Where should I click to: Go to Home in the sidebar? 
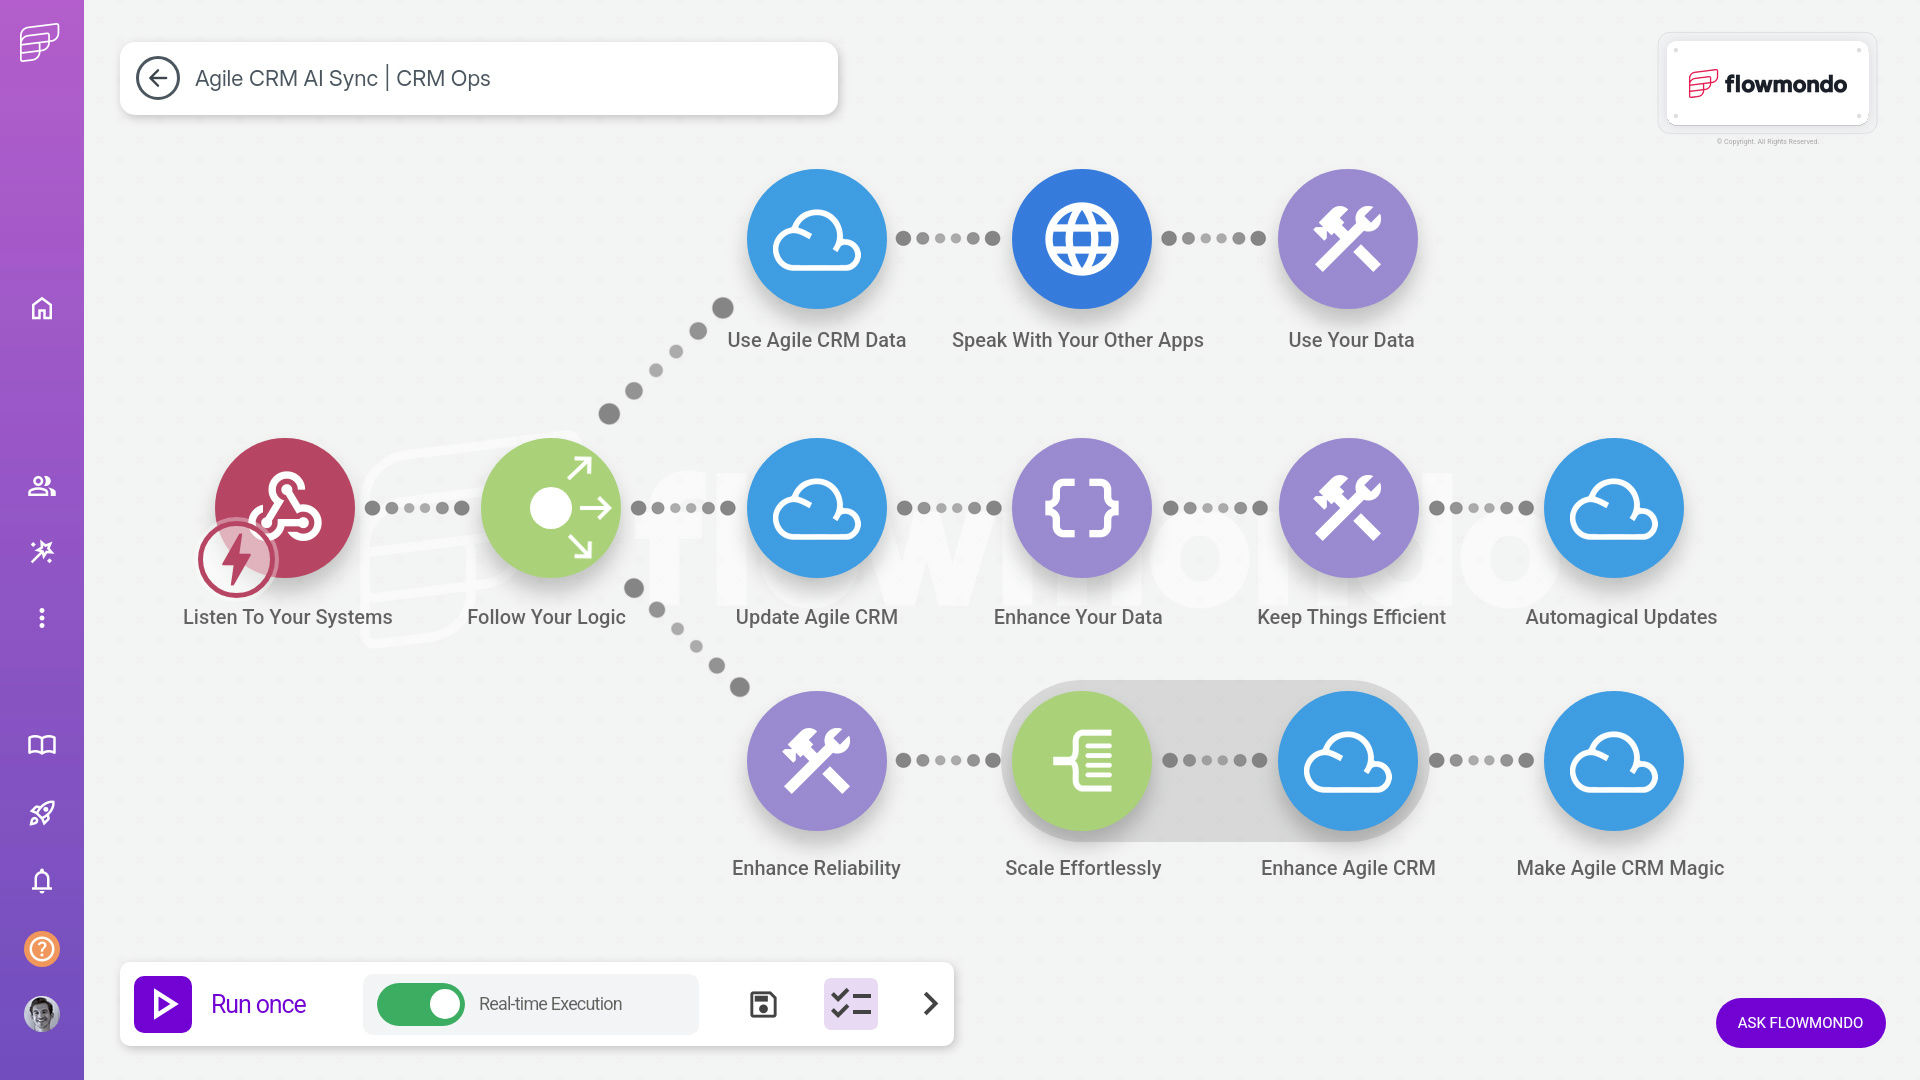click(42, 308)
